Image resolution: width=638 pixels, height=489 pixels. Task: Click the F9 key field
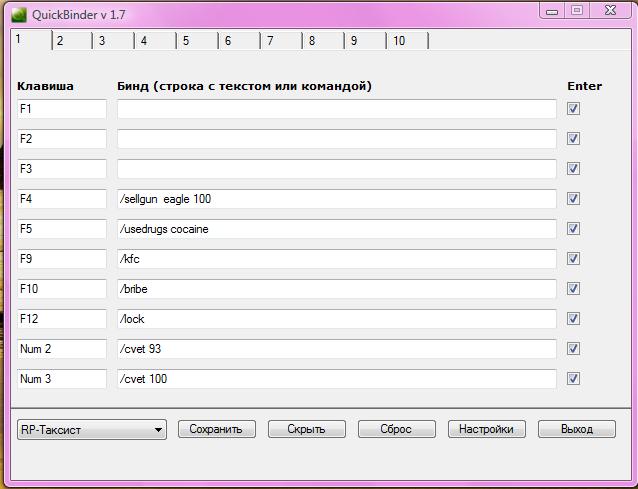click(62, 259)
